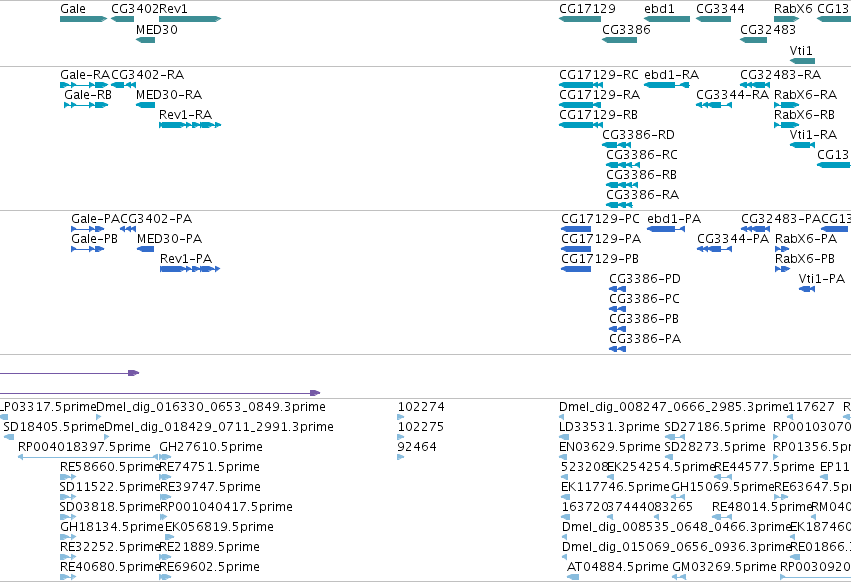Select the SD11522.5prime EST glyph
Screen dimensions: 851x582
tap(68, 497)
